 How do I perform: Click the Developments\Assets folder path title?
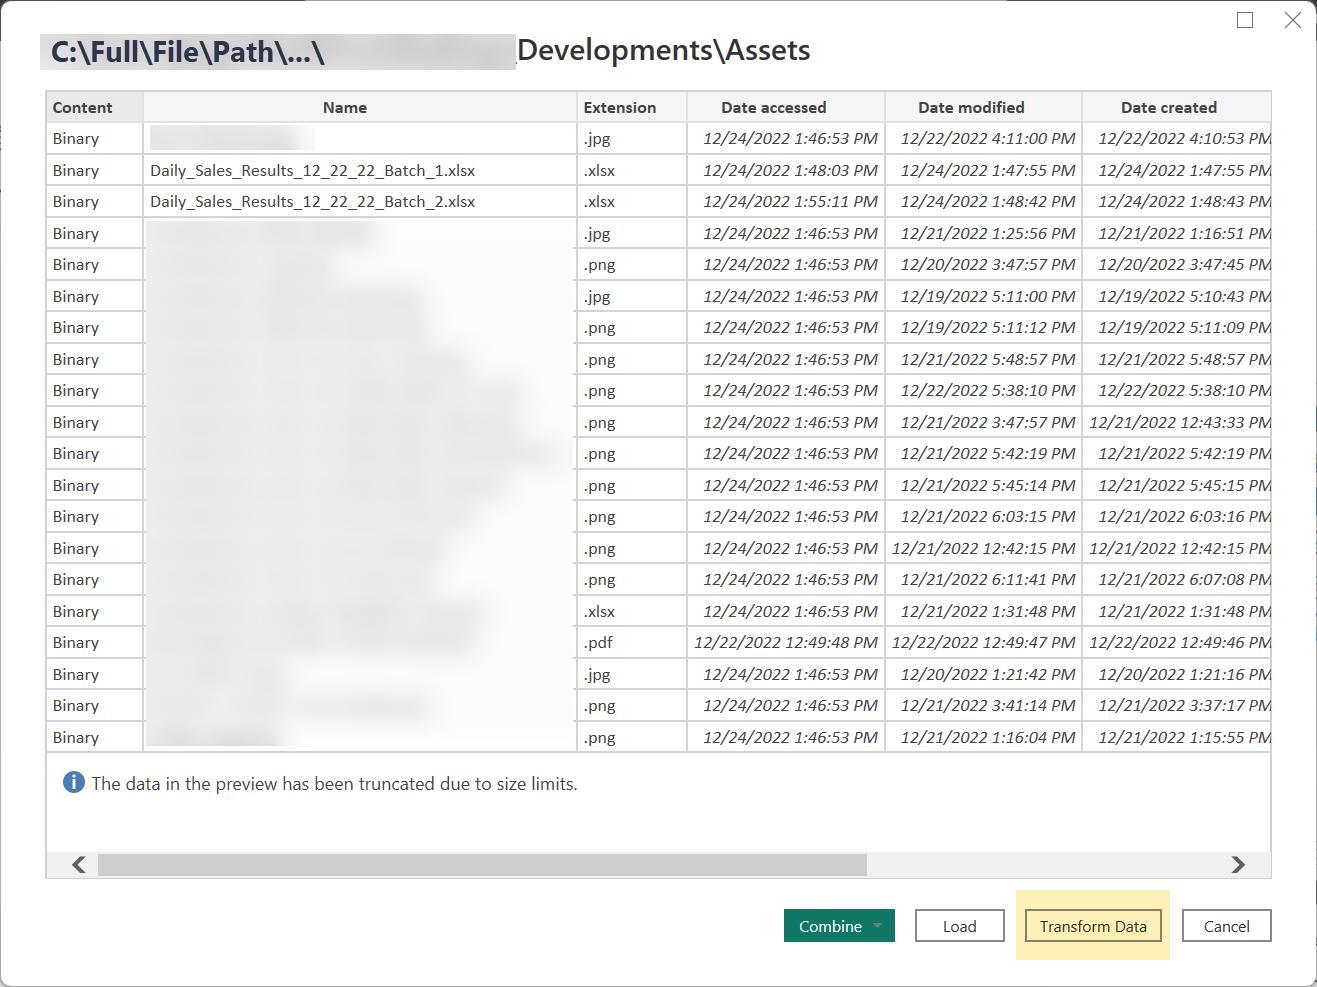tap(663, 50)
